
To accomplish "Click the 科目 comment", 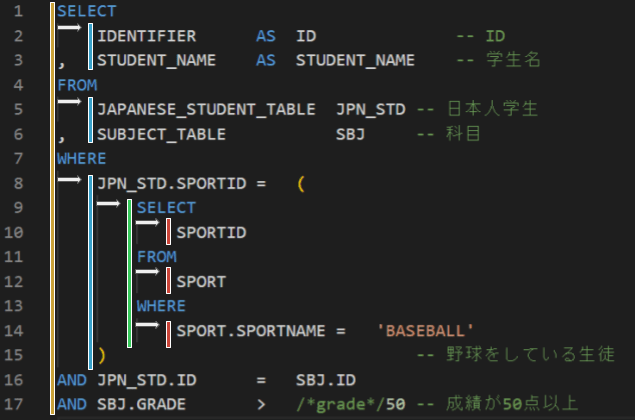I will tap(463, 134).
